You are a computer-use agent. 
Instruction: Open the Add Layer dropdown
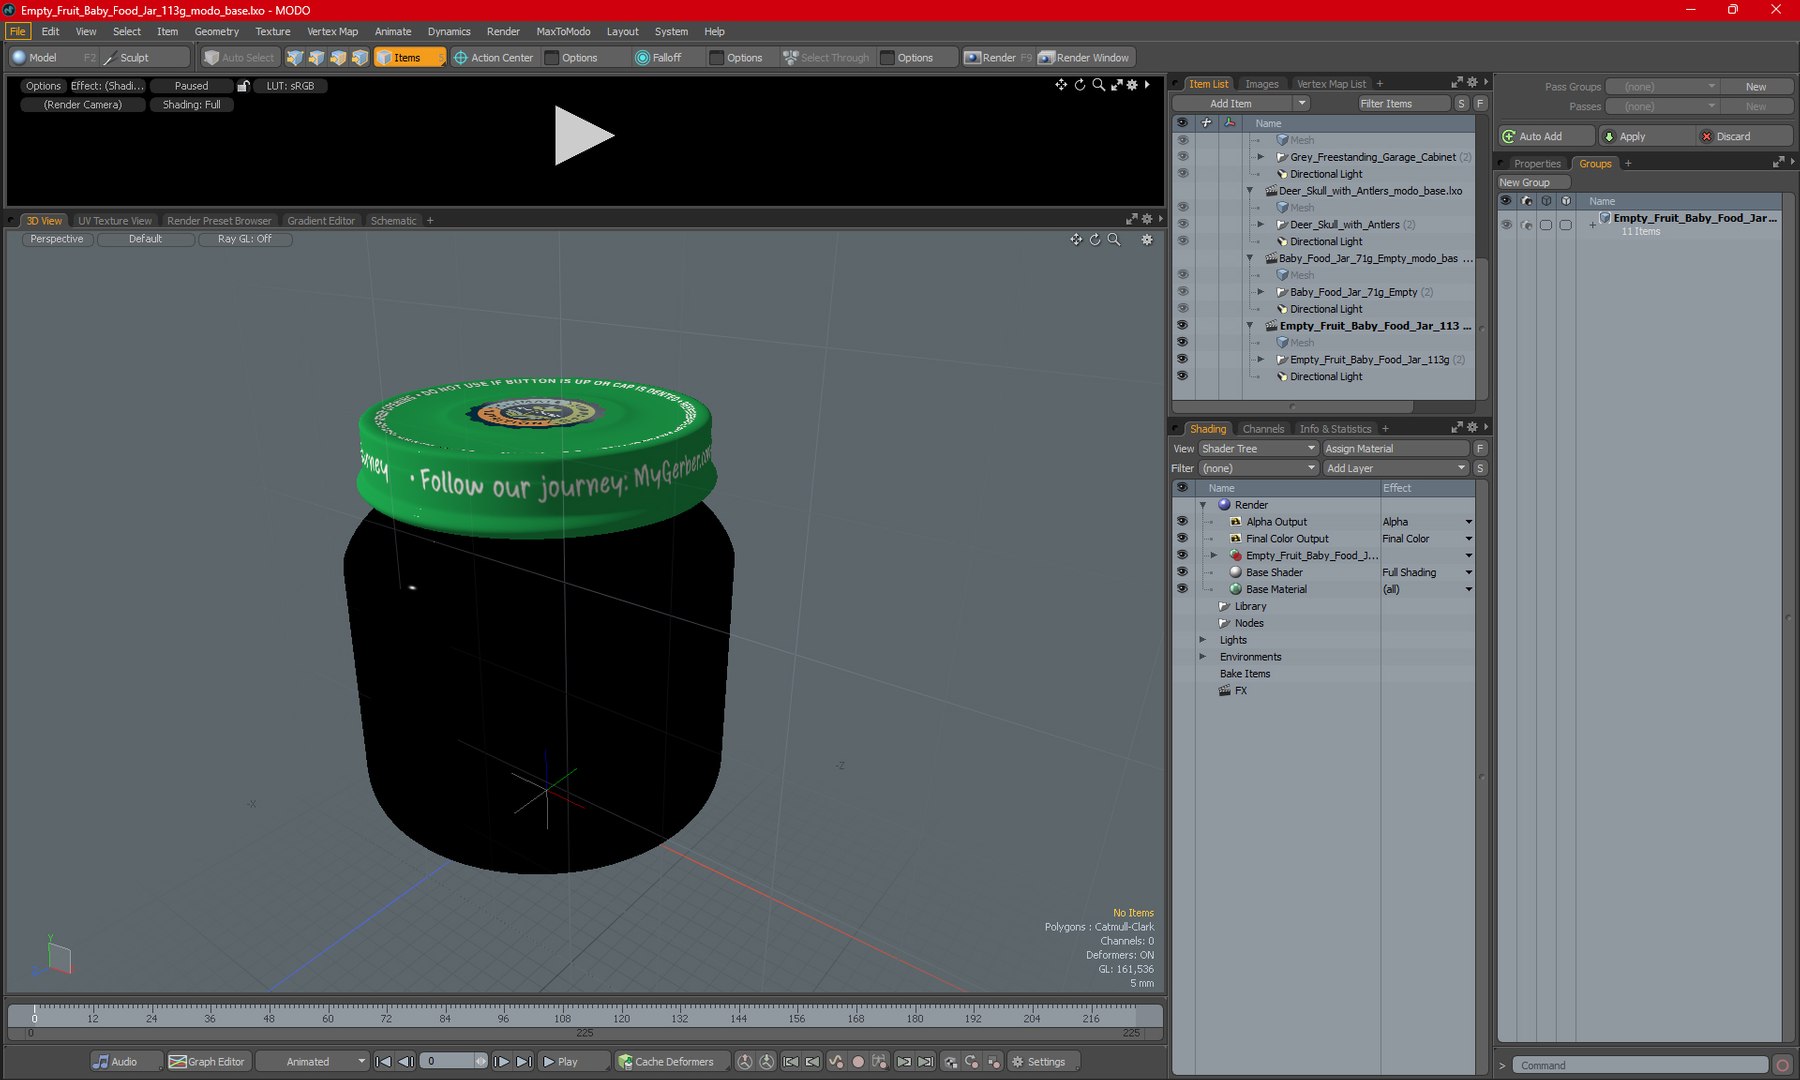pos(1396,469)
